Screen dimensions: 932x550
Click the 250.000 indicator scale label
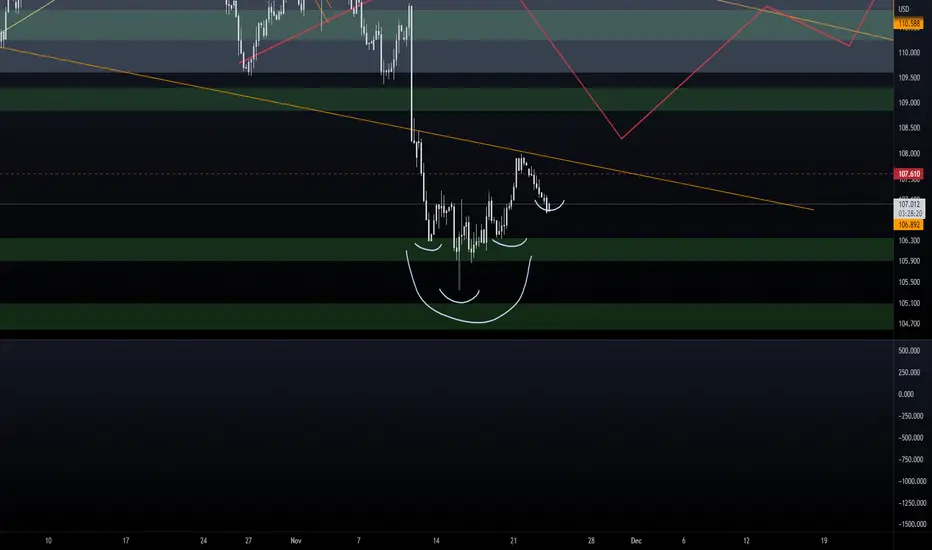pos(909,373)
